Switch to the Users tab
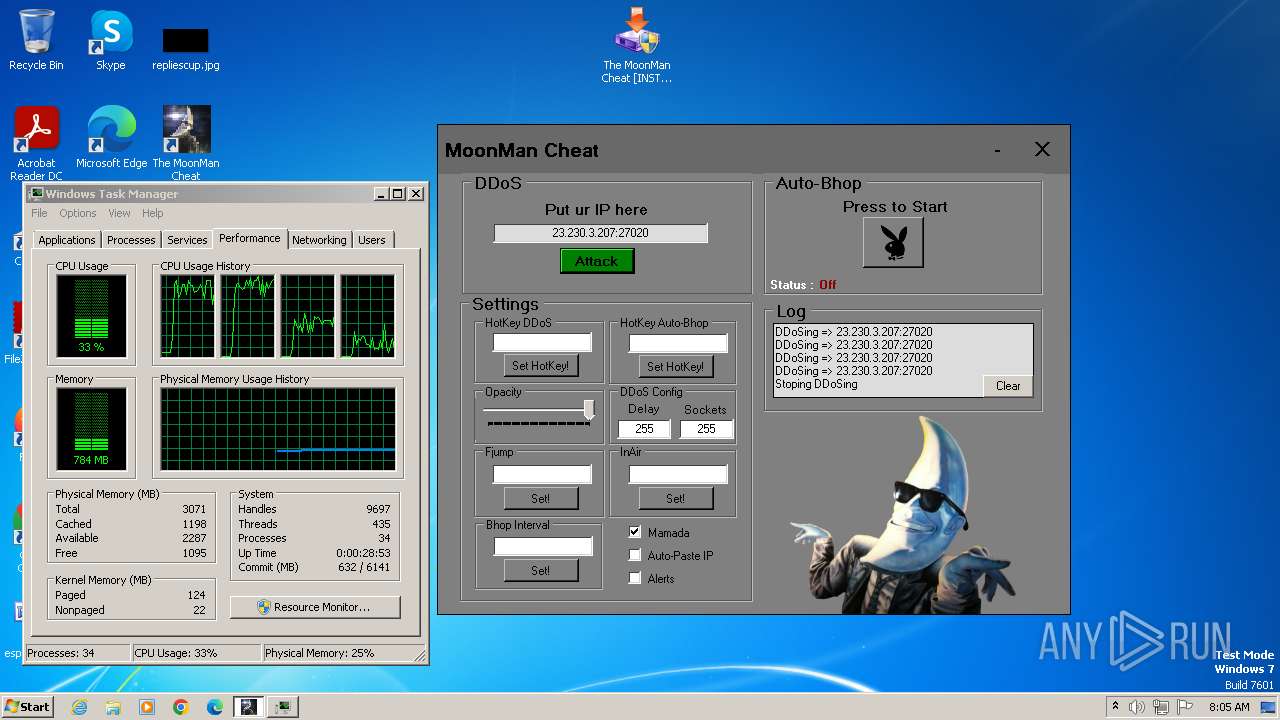Viewport: 1280px width, 720px height. point(372,240)
